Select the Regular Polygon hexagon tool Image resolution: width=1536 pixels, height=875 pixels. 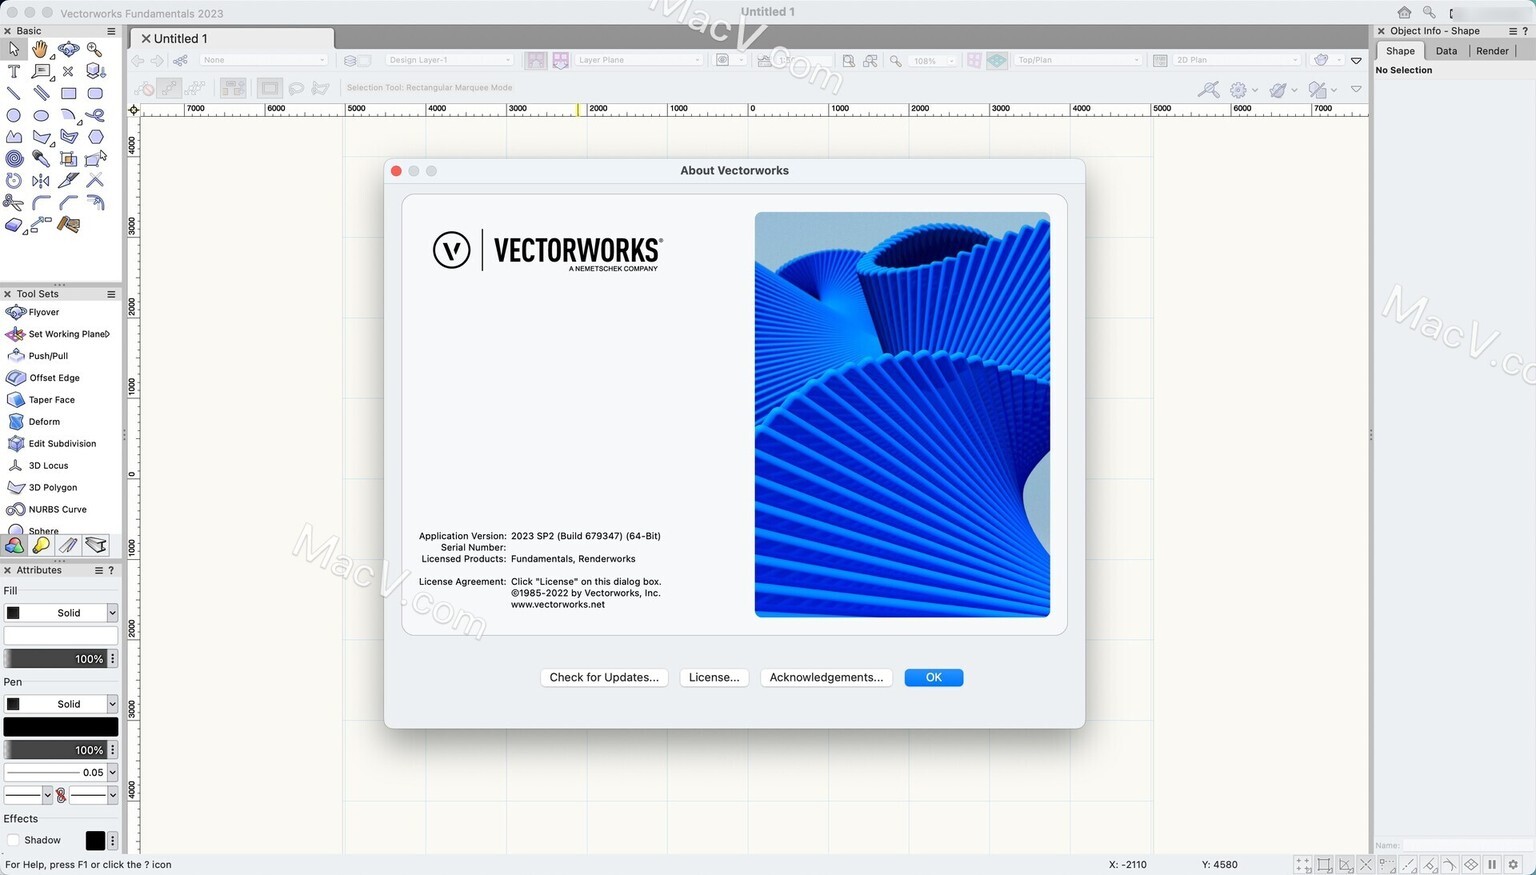(x=95, y=137)
